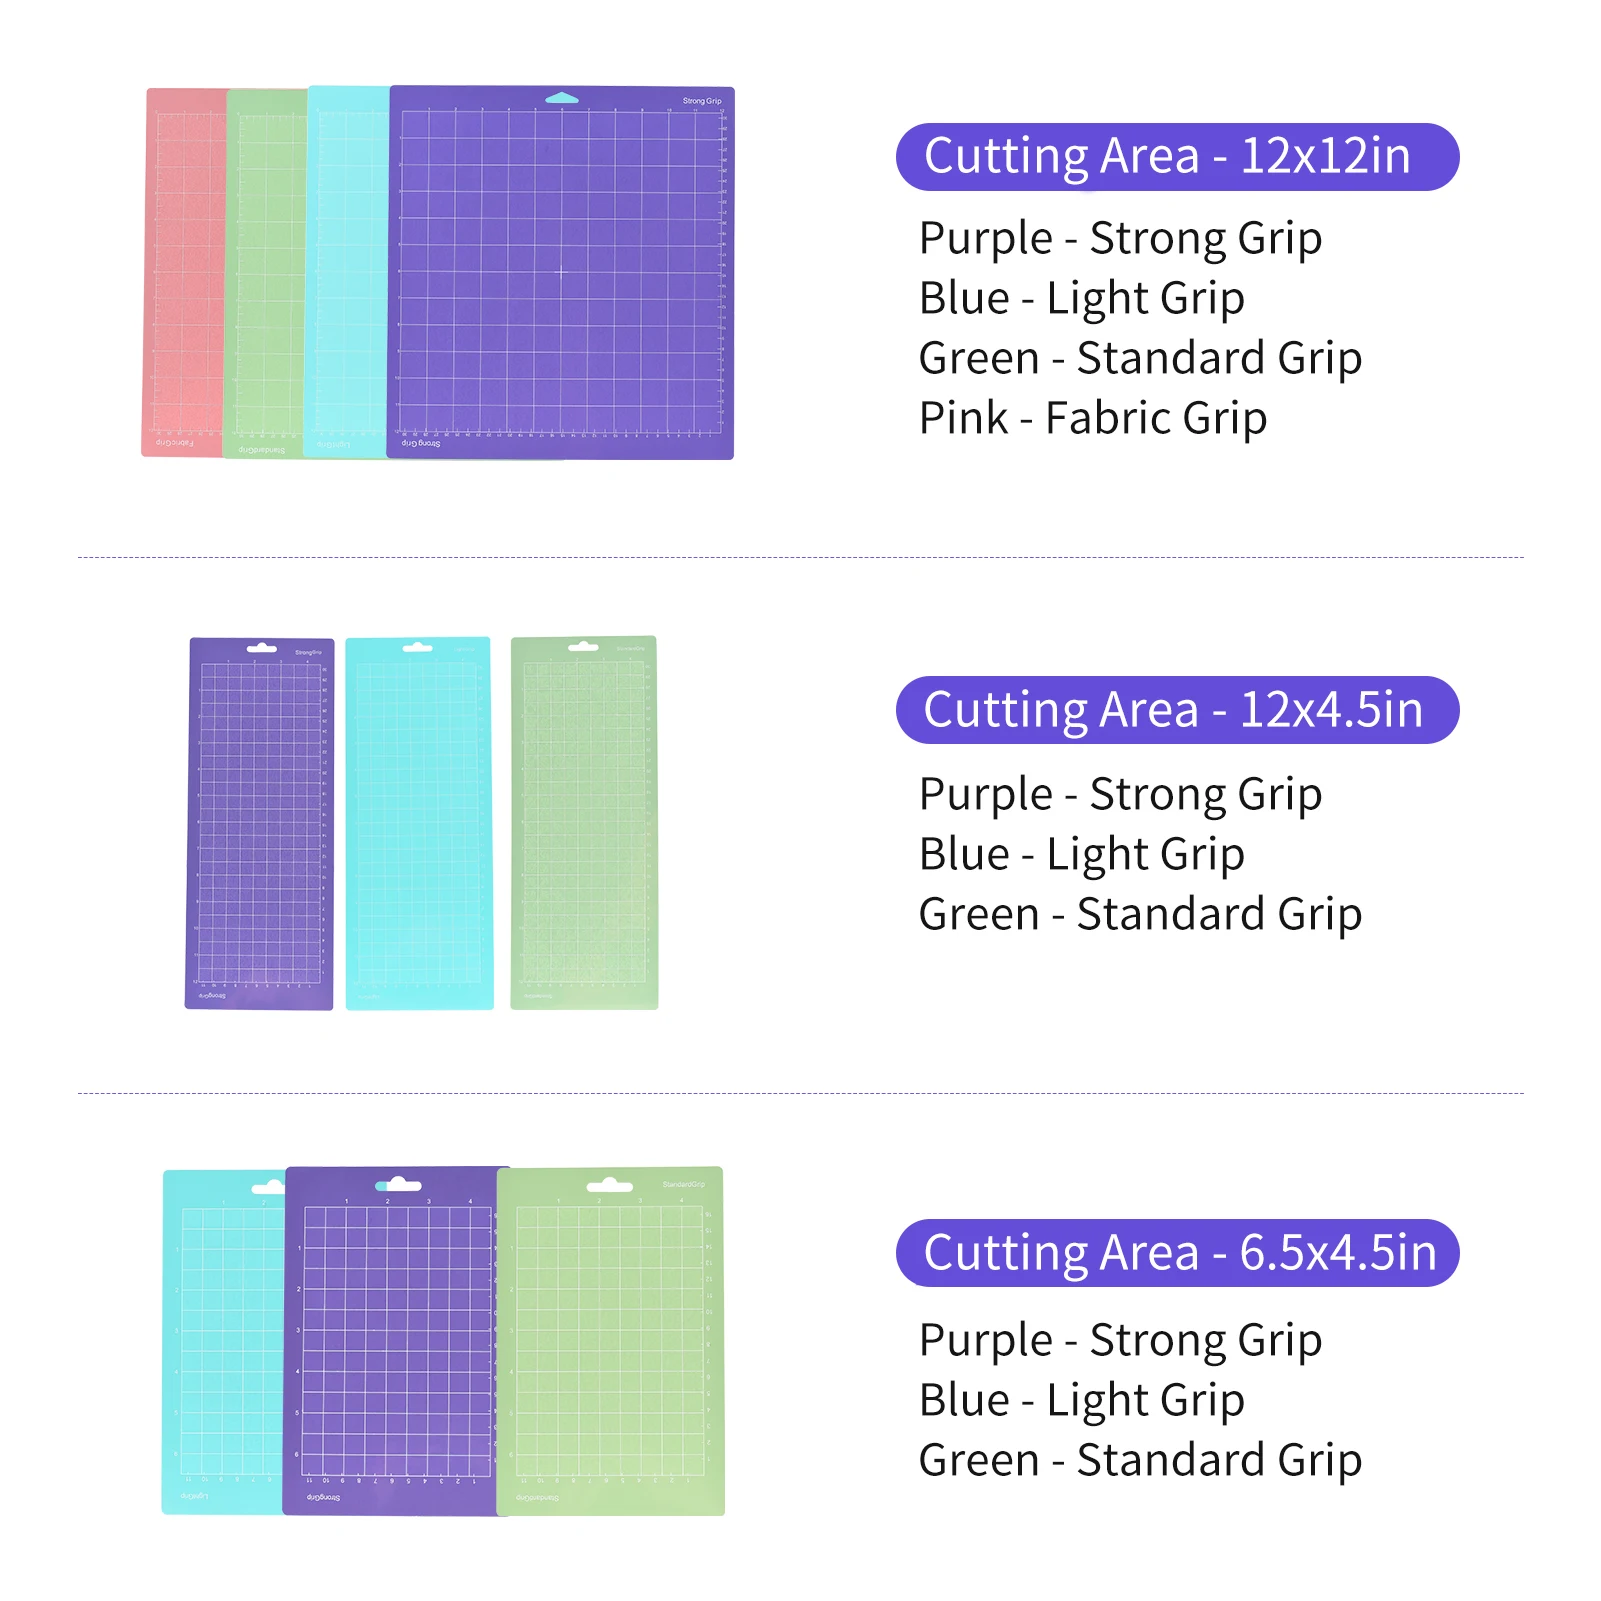Click the 'Cutting Area - 6.5x4.5in' banner
Screen dimensions: 1601x1601
click(1177, 1253)
